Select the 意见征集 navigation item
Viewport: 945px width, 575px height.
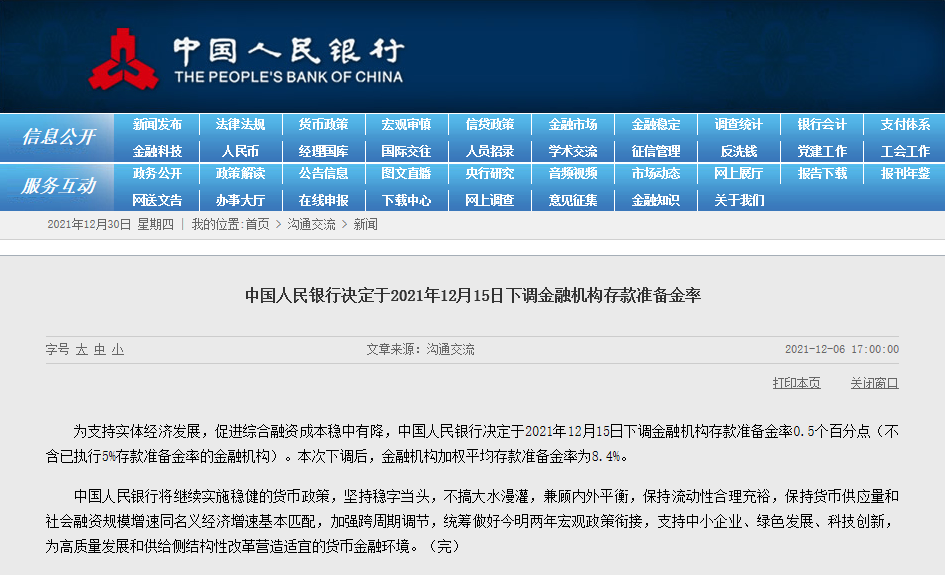click(573, 200)
